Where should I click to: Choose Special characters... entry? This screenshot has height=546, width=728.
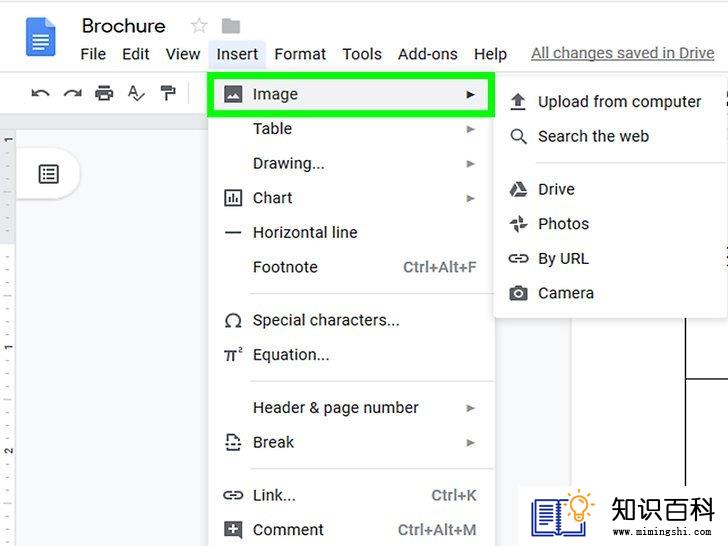point(351,320)
